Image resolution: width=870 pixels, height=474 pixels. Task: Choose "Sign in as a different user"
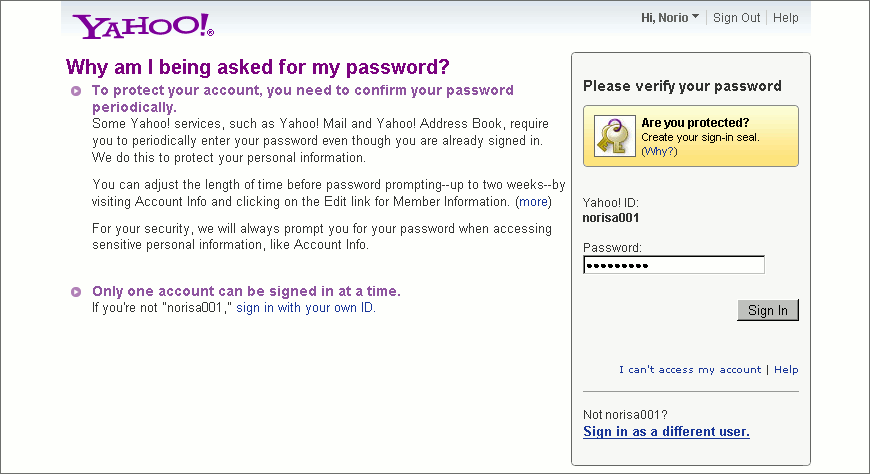coord(666,432)
